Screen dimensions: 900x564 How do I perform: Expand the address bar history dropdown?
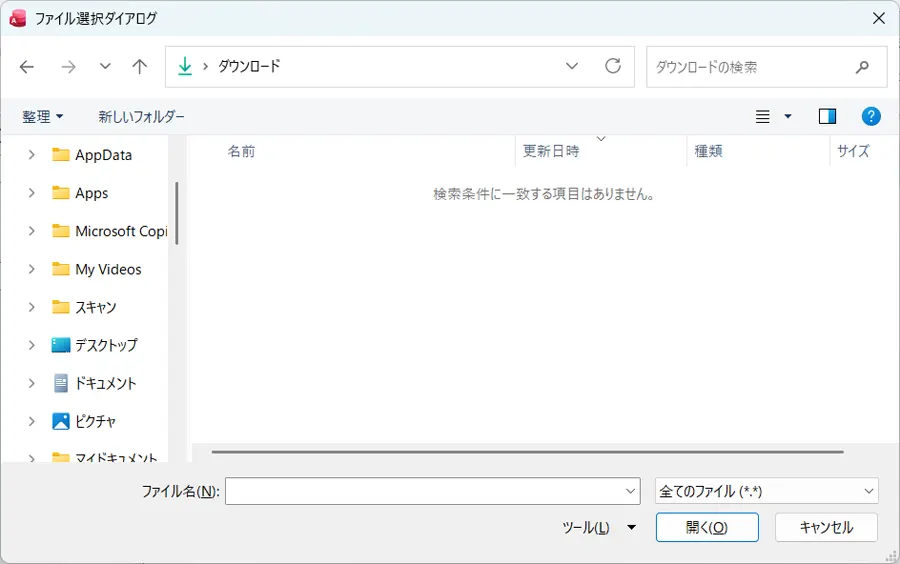coord(572,67)
